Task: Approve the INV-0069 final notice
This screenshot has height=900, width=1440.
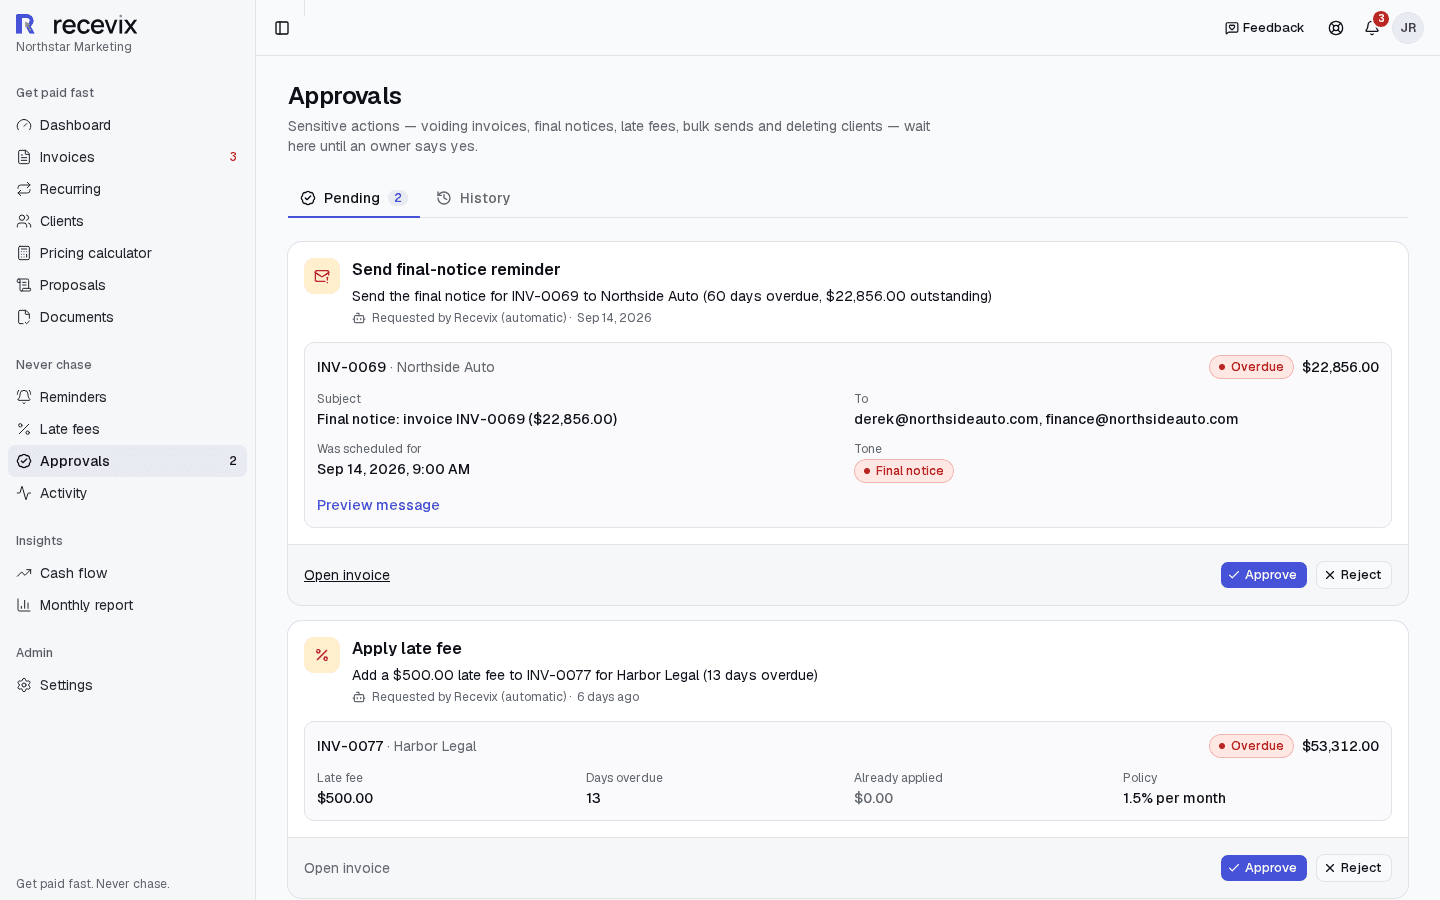Action: coord(1263,575)
